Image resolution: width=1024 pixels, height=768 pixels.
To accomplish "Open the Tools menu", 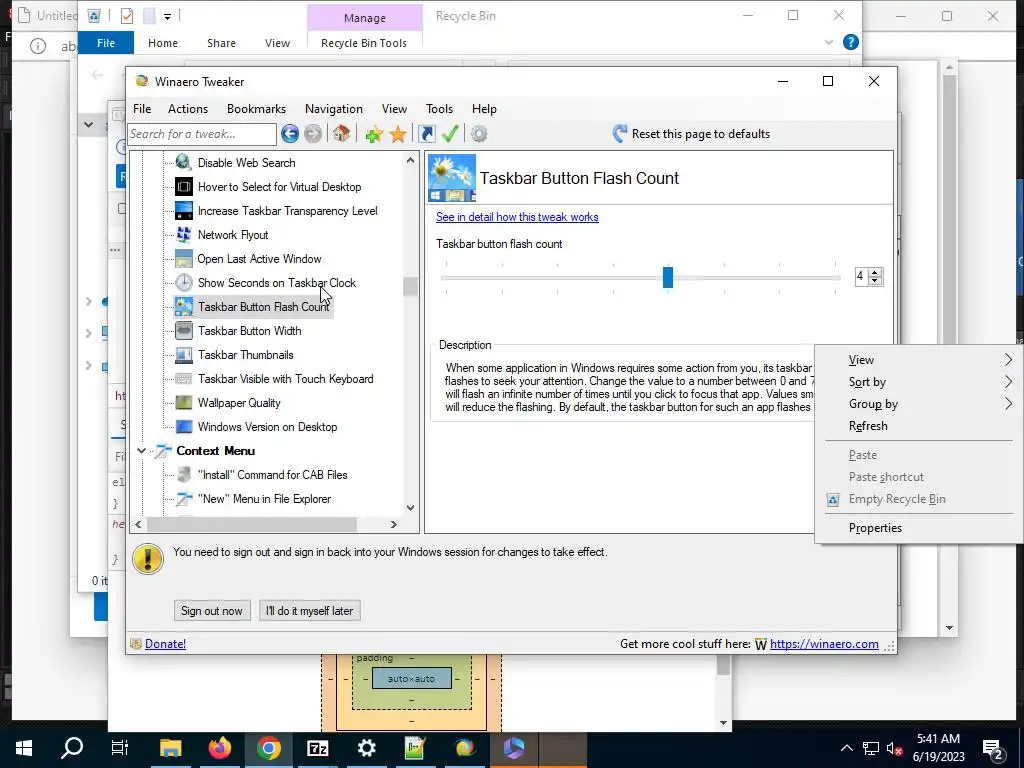I will (x=440, y=109).
